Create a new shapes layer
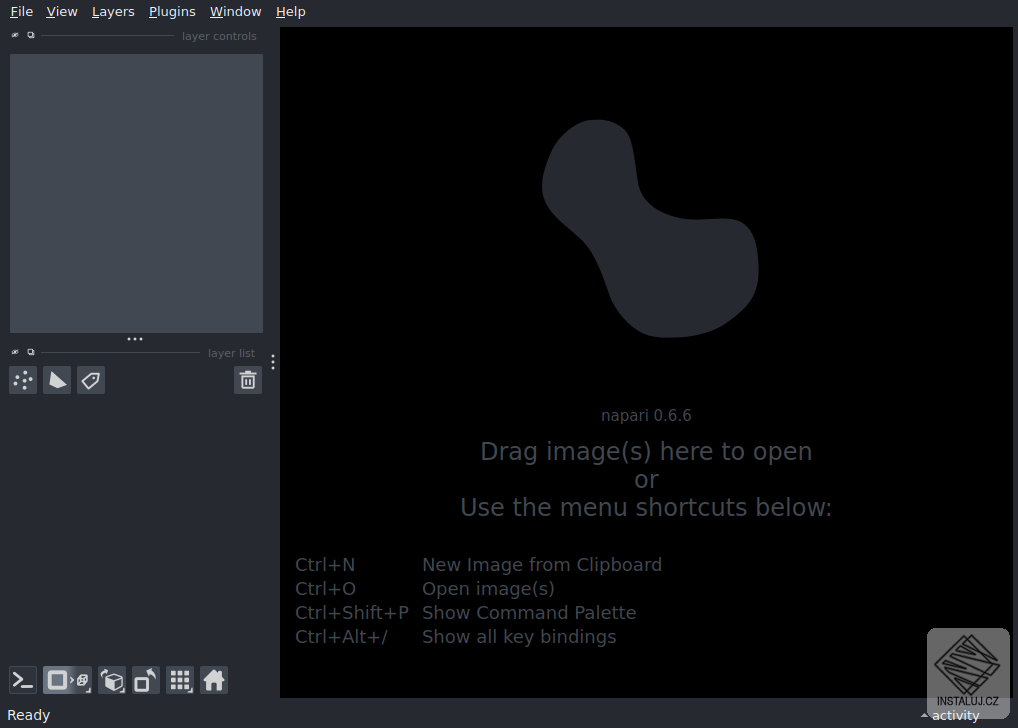 (x=57, y=380)
